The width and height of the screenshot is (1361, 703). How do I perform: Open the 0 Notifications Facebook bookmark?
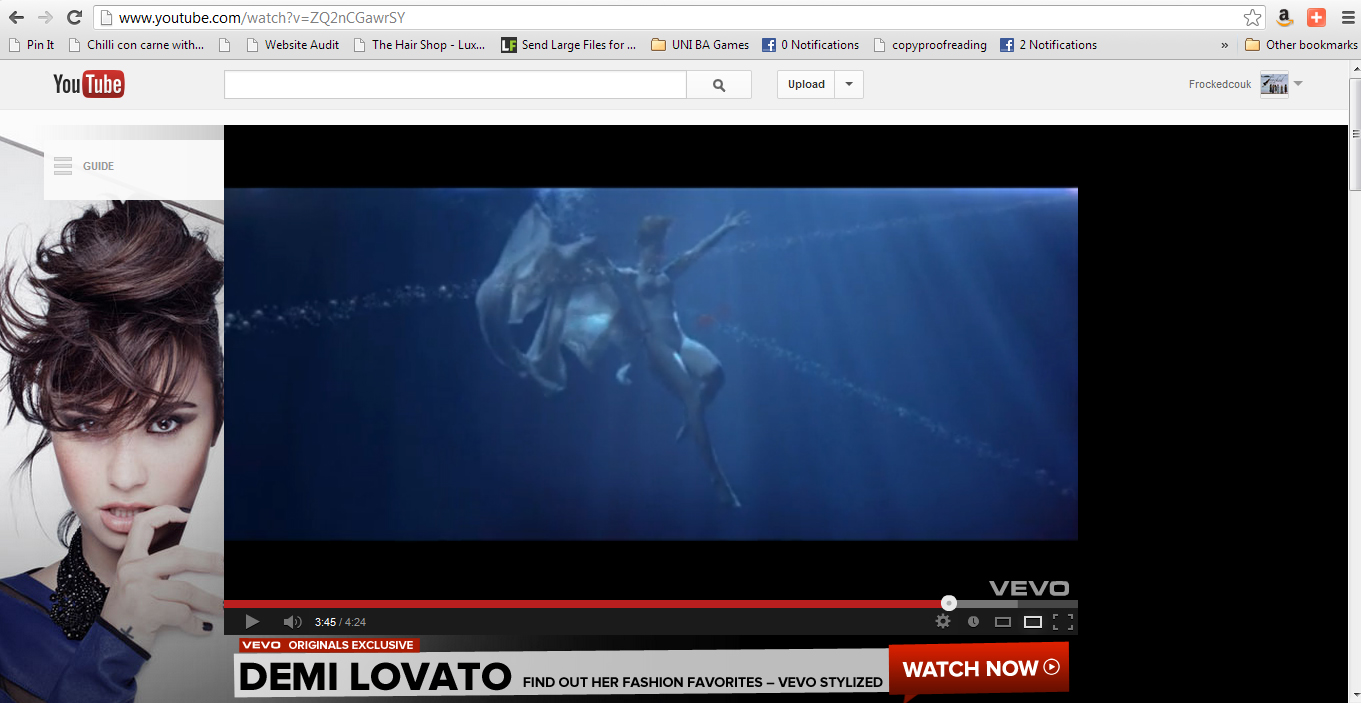point(811,45)
